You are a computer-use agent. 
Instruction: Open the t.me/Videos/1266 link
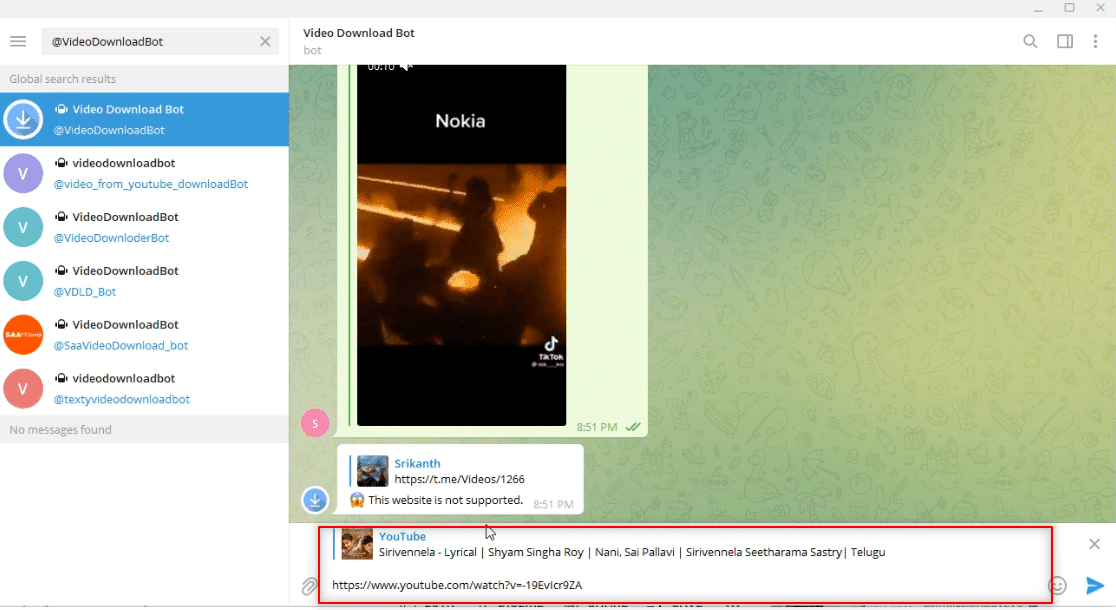tap(459, 479)
